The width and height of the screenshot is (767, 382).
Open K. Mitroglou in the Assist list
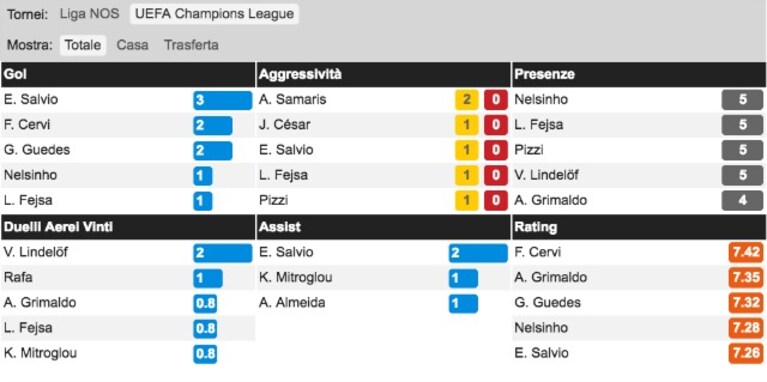coord(296,278)
